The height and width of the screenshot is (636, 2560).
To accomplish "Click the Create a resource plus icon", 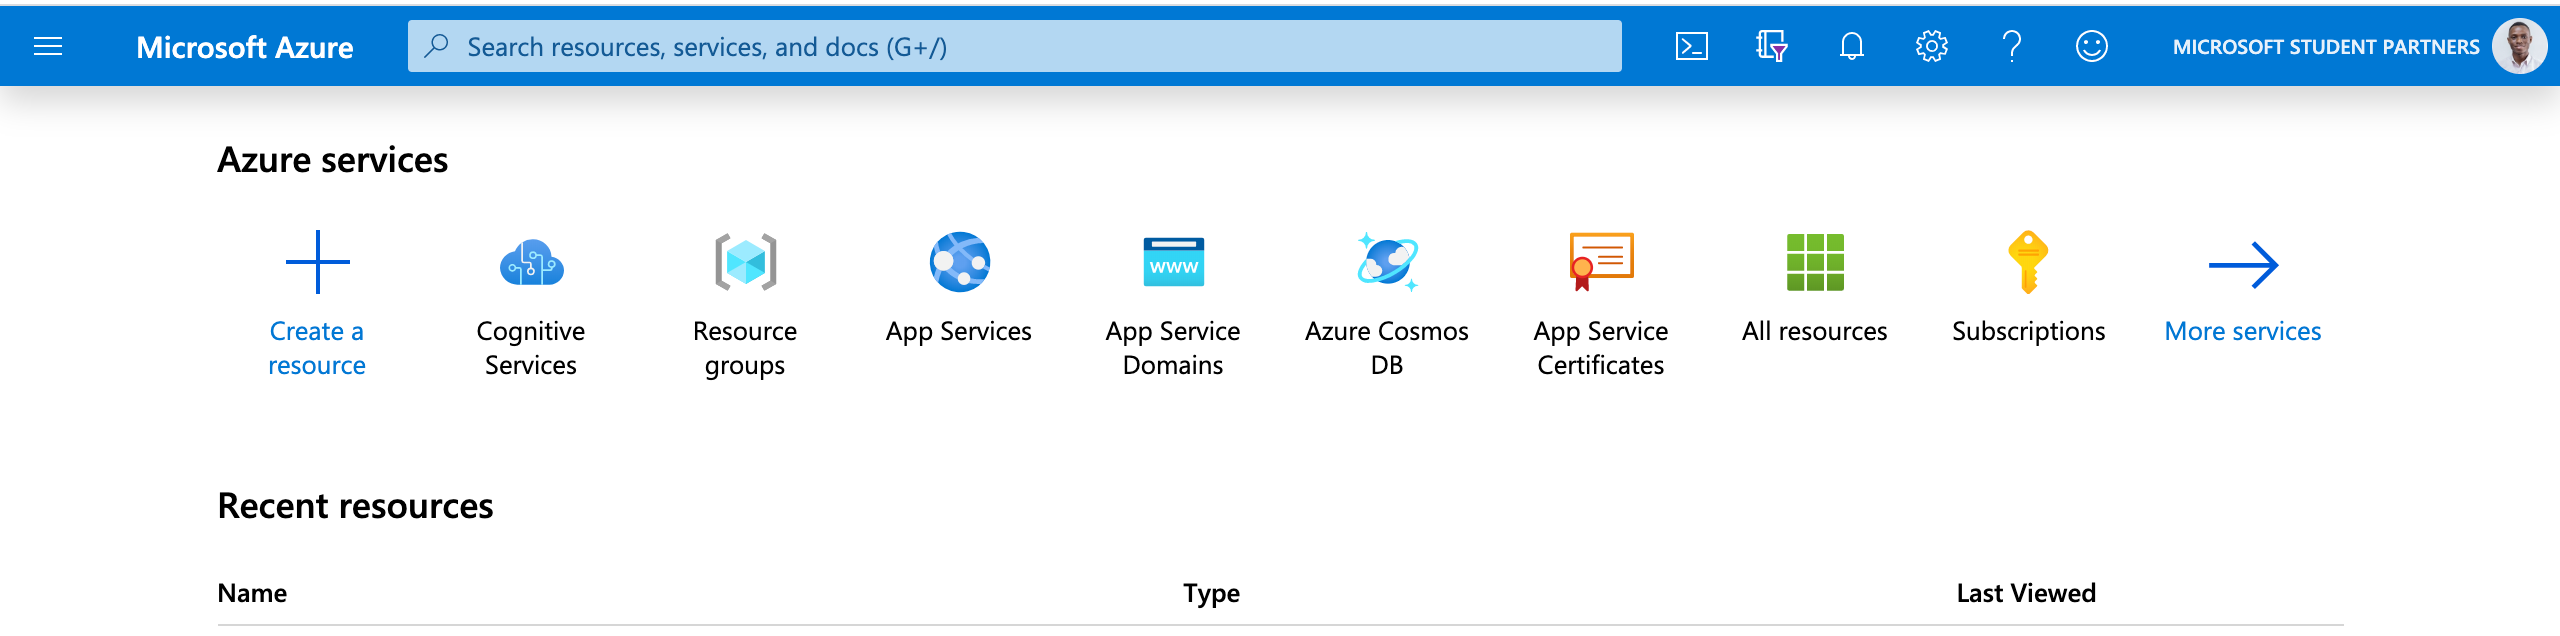I will (317, 262).
